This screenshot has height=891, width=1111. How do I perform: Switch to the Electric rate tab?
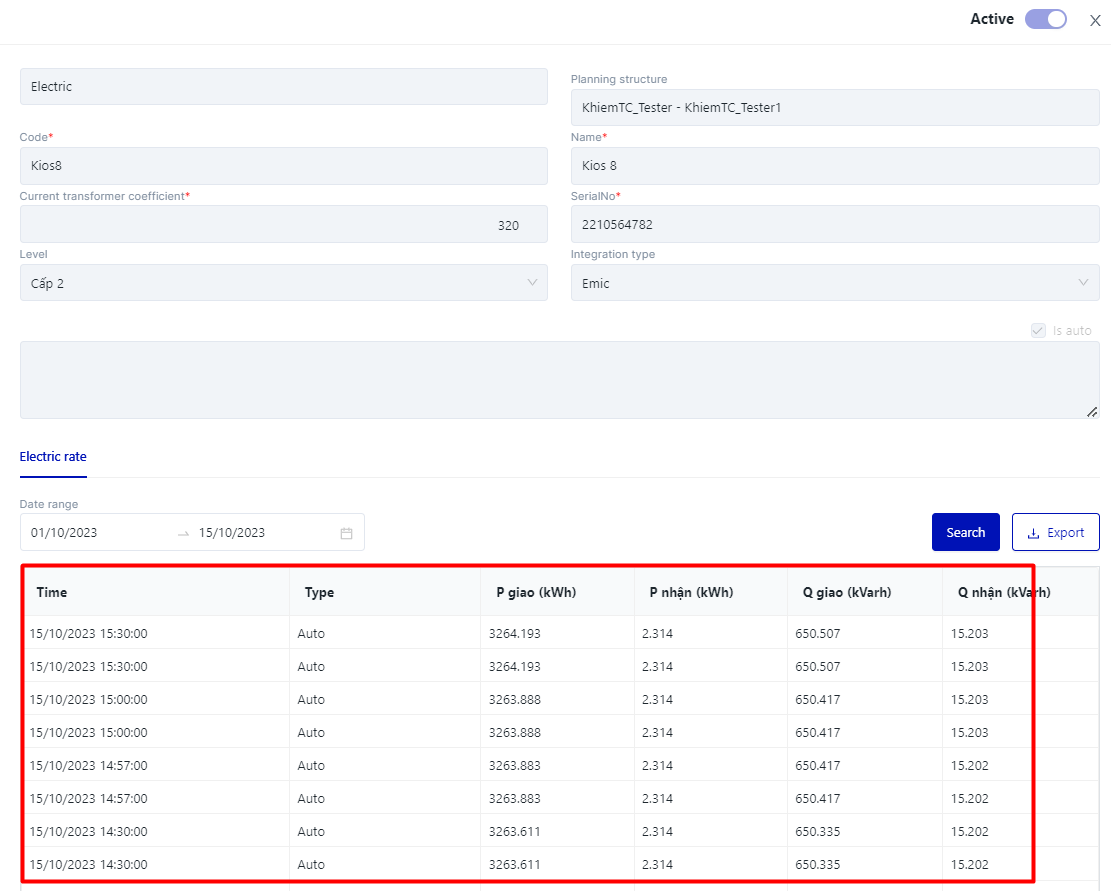[53, 457]
